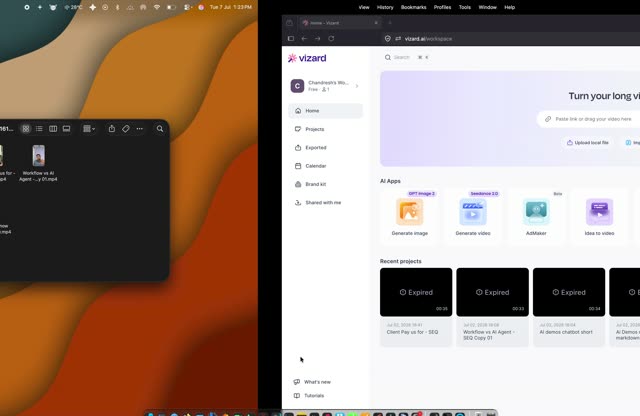The image size is (640, 416).
Task: Open Exported in the Vizard sidebar
Action: 325,147
